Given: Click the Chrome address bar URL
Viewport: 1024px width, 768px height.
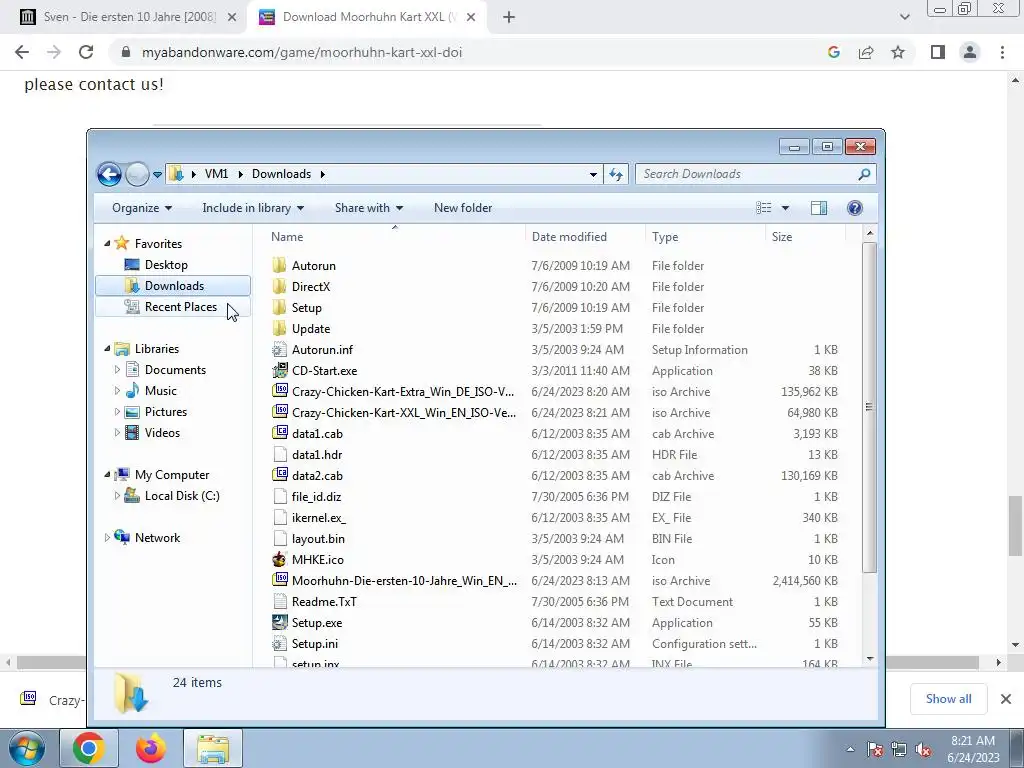Looking at the screenshot, I should pyautogui.click(x=302, y=52).
